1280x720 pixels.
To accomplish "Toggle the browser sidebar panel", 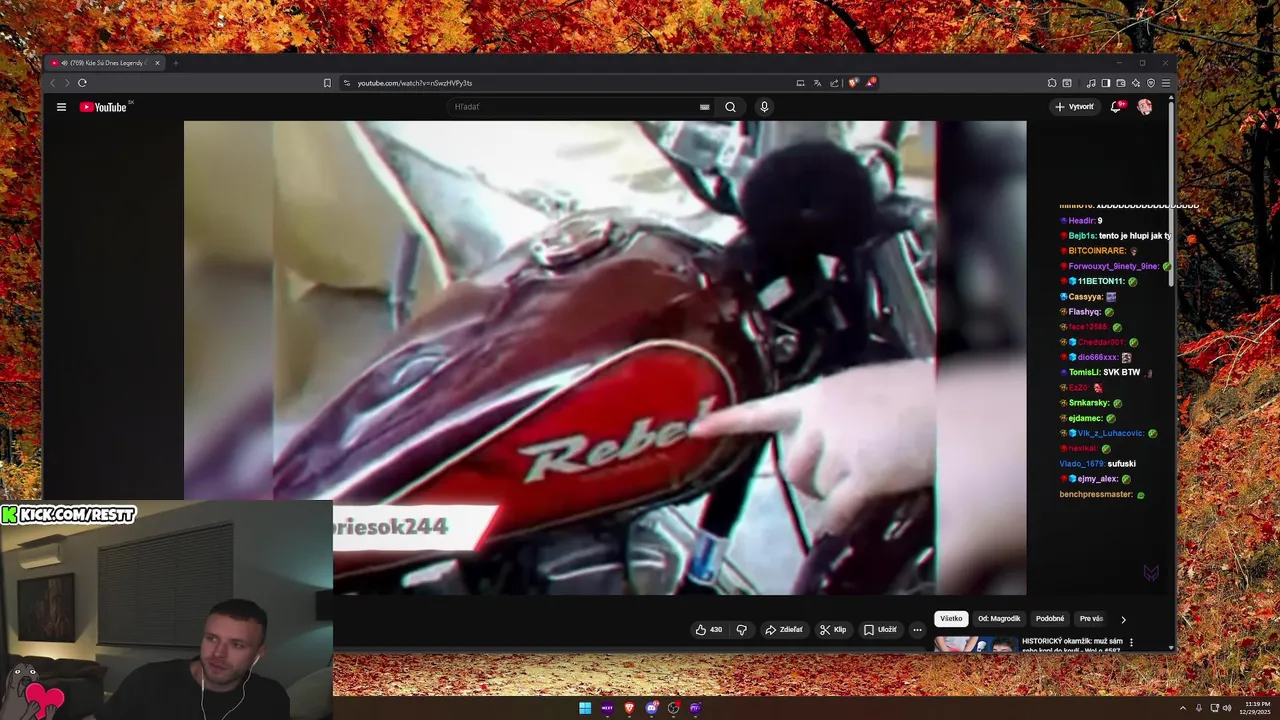I will [x=1106, y=83].
